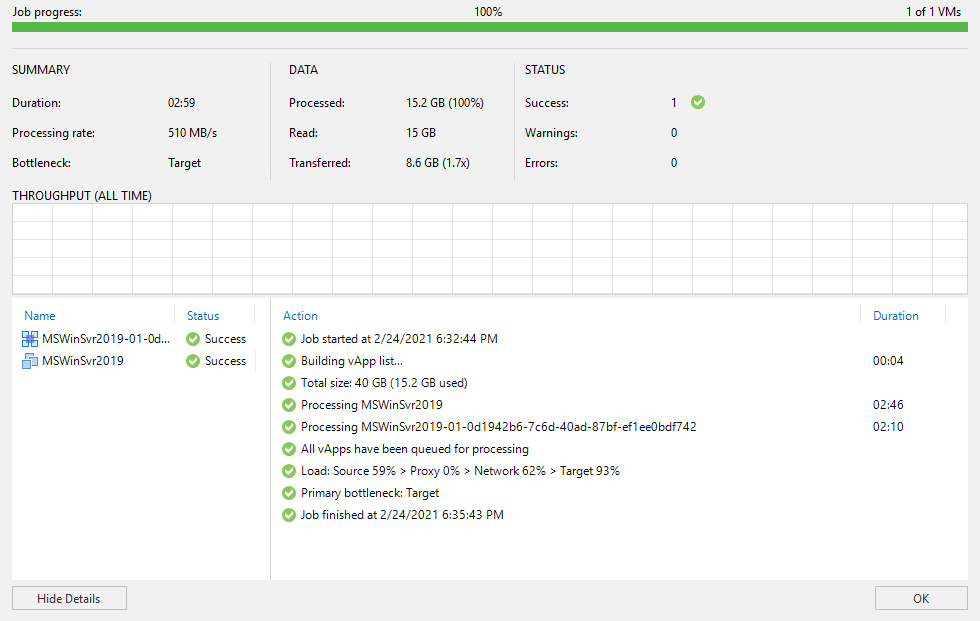Click the 02:46 duration value
The width and height of the screenshot is (980, 621).
click(888, 405)
